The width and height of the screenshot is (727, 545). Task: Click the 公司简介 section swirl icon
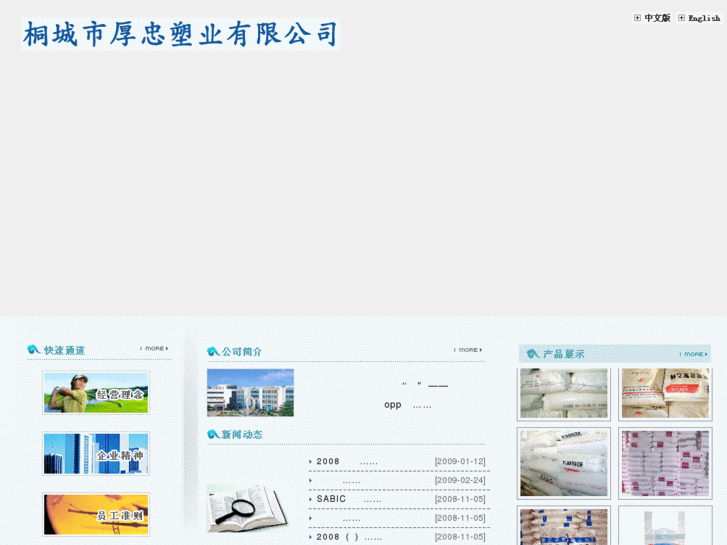213,351
